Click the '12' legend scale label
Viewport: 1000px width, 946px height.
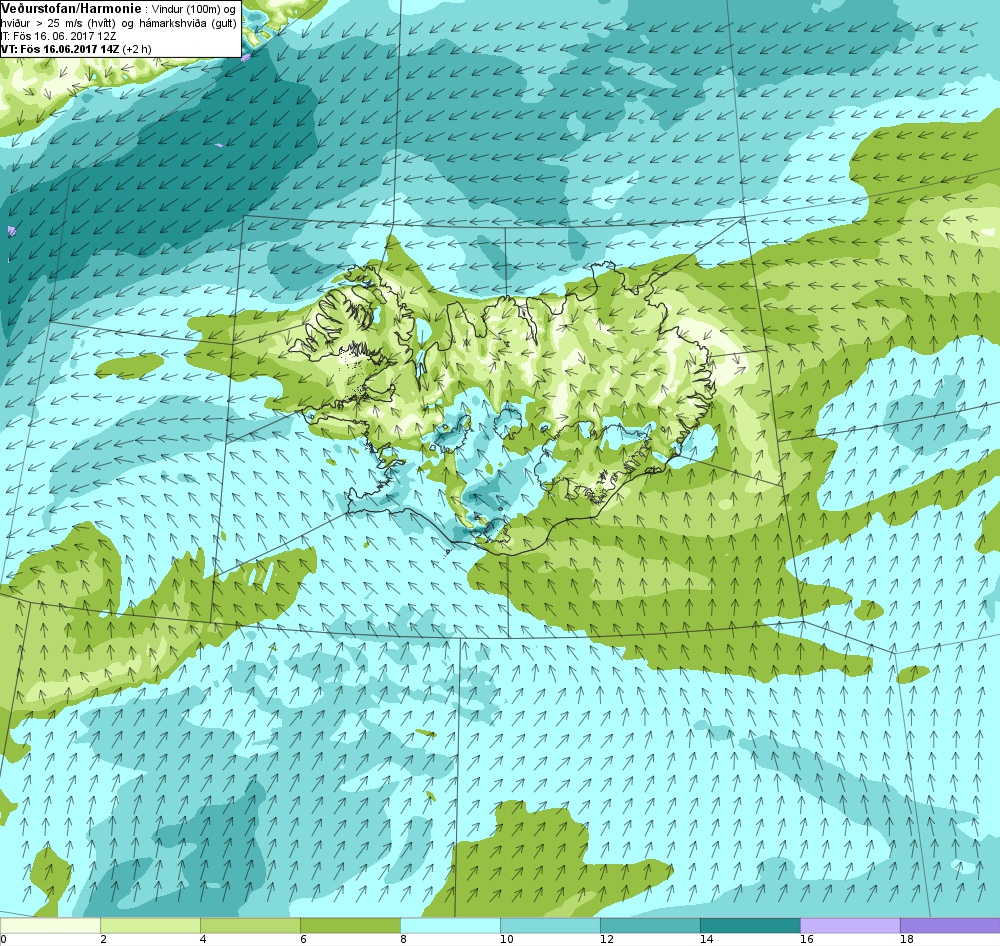[607, 939]
